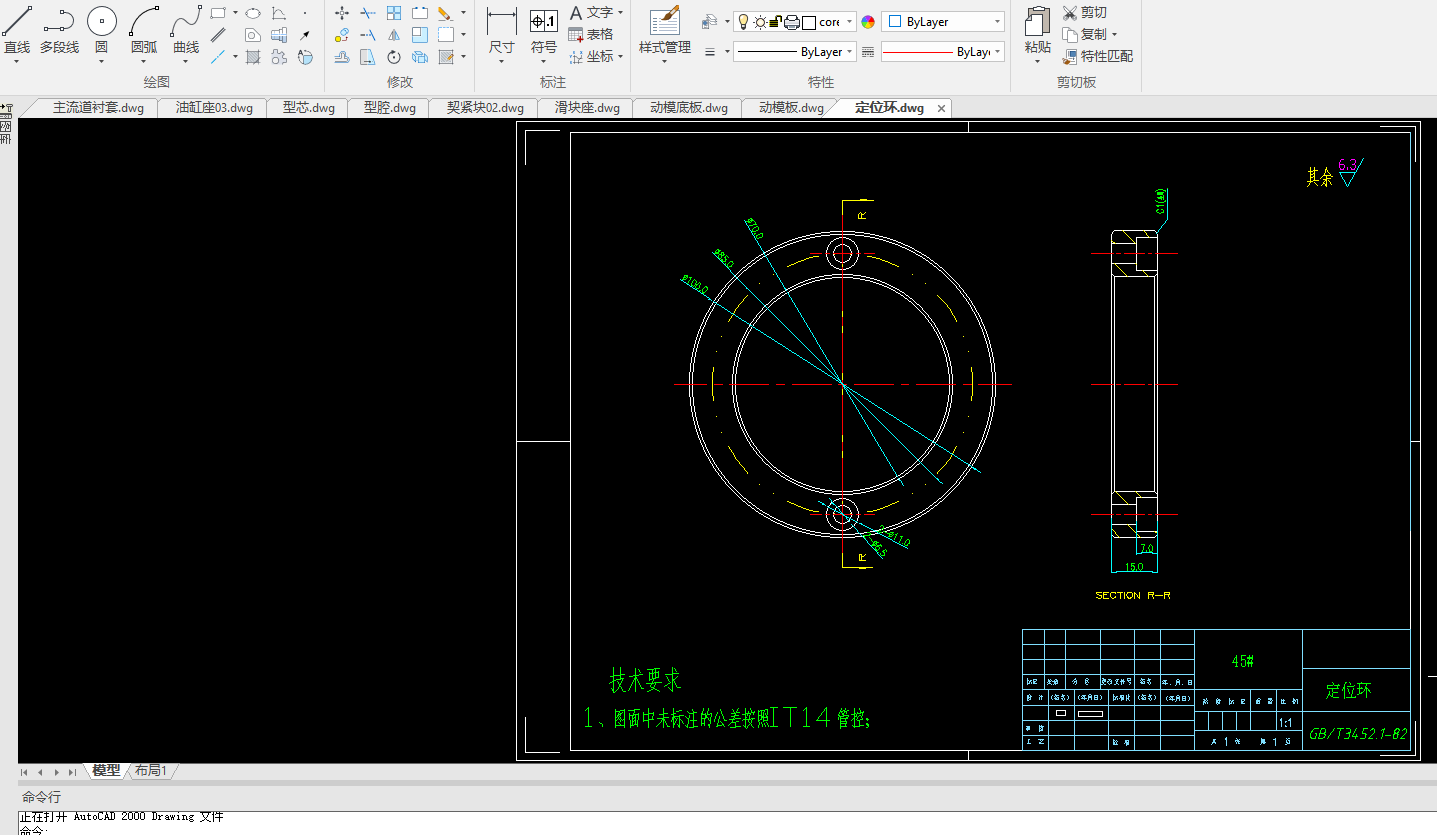This screenshot has width=1437, height=835.
Task: Expand the ByLayer color dropdown
Action: pyautogui.click(x=997, y=22)
